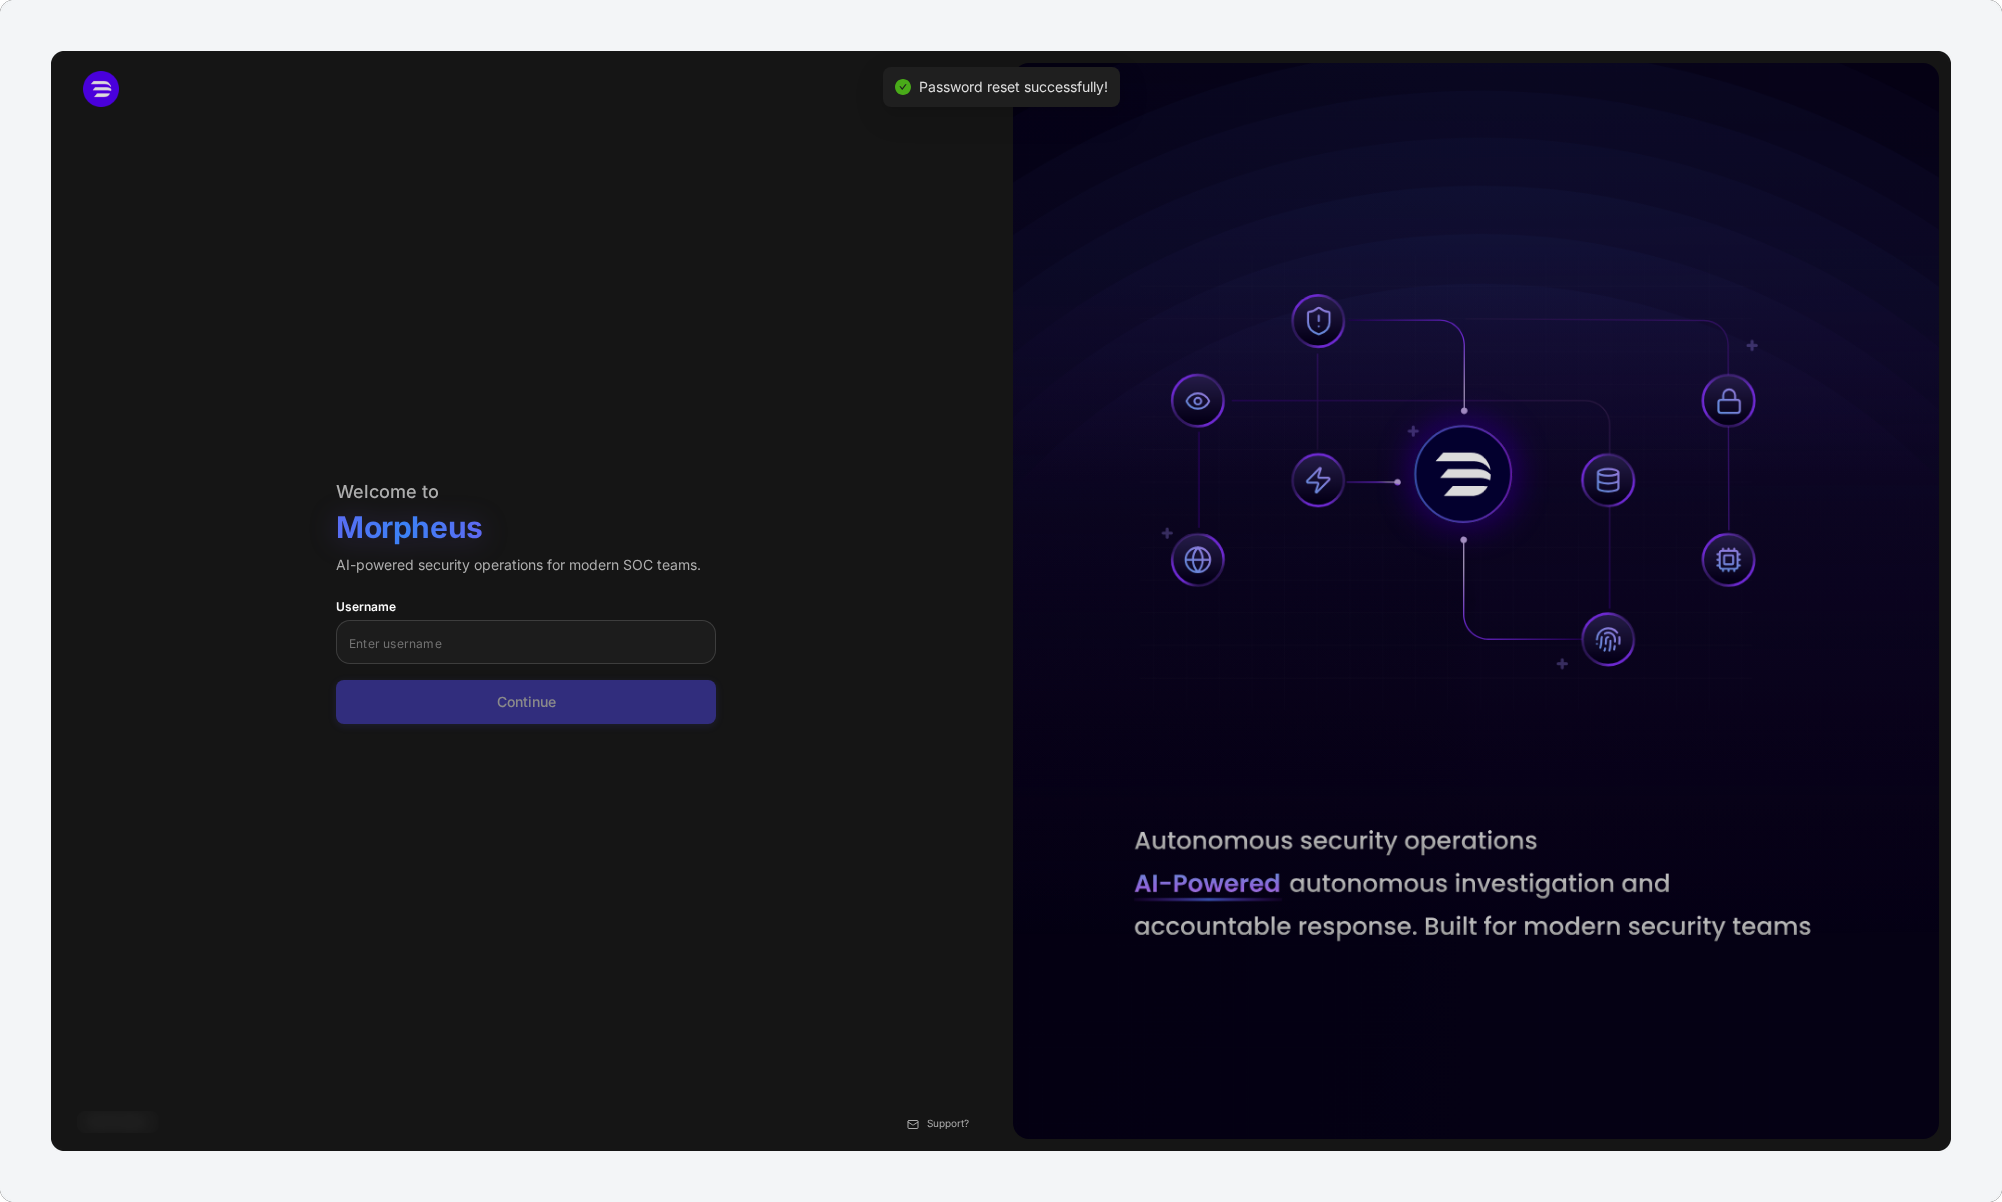Click the Welcome to text
This screenshot has width=2002, height=1202.
pos(387,492)
